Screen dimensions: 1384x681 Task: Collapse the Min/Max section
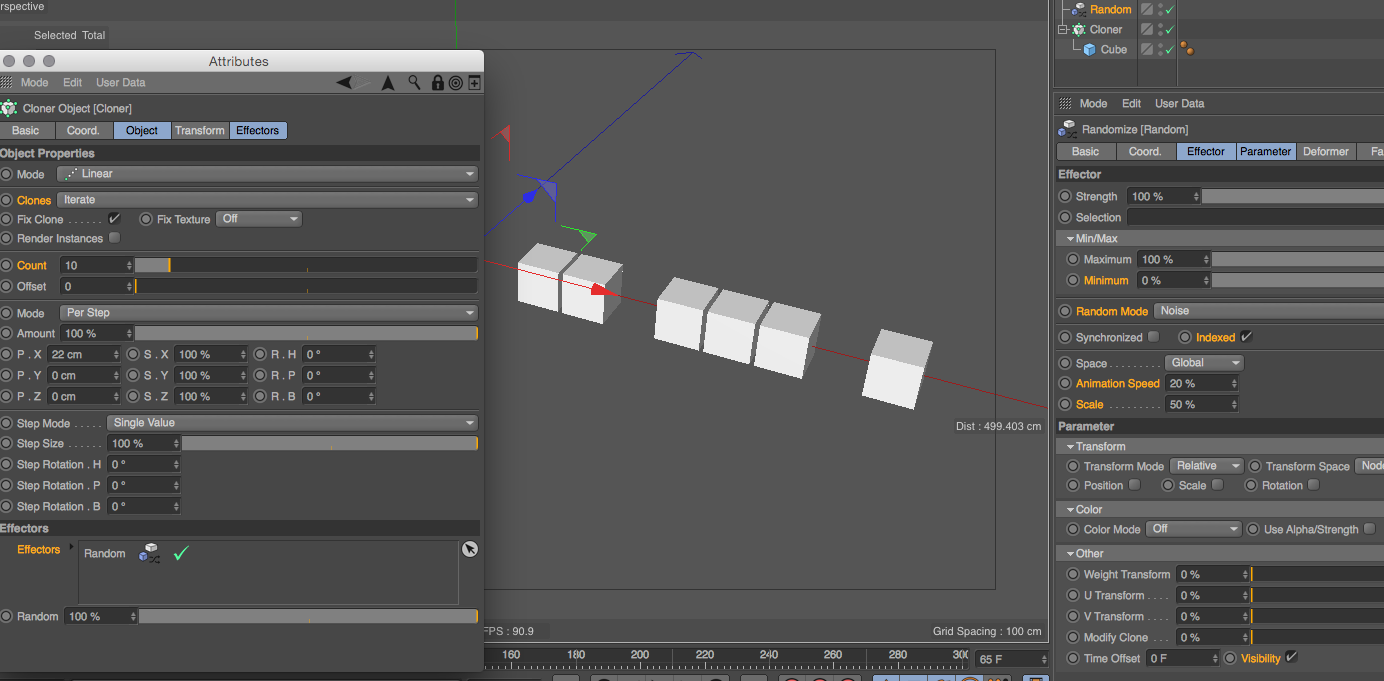(1070, 239)
